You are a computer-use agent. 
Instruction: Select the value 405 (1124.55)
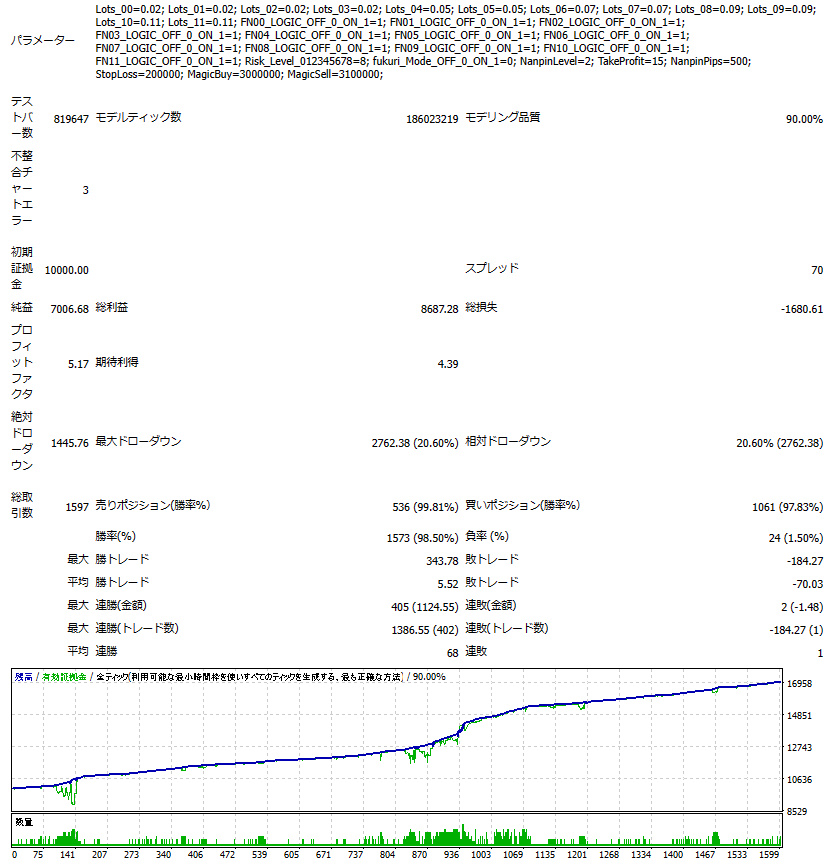coord(425,607)
